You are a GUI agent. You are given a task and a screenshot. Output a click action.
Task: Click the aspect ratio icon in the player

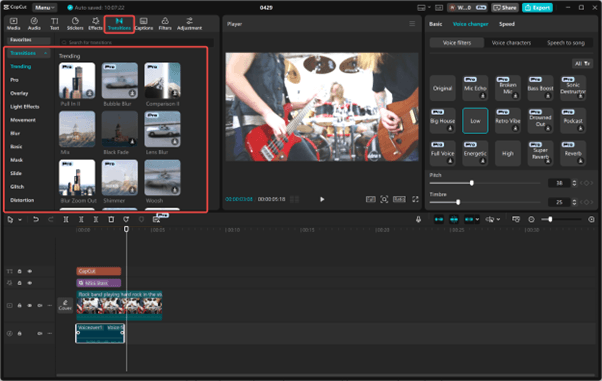point(399,199)
